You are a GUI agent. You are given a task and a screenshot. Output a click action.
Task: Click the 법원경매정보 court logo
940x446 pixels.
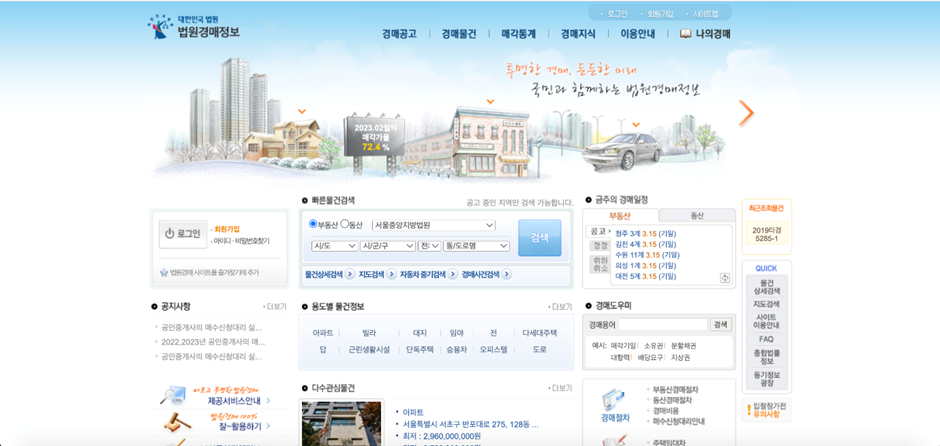click(x=194, y=27)
